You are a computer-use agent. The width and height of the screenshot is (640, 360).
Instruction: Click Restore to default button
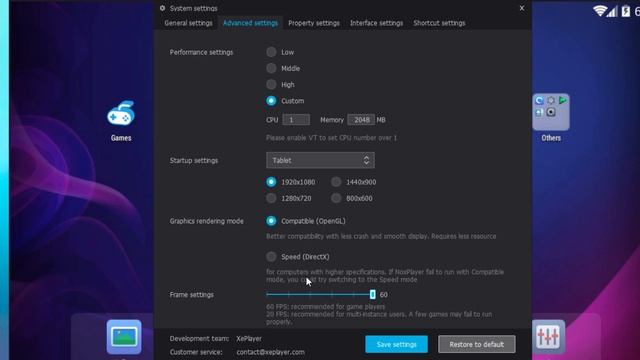477,344
